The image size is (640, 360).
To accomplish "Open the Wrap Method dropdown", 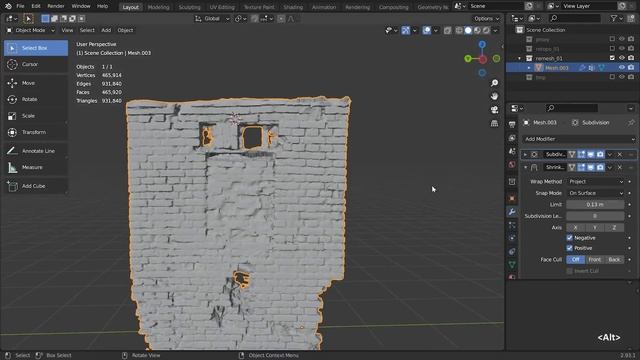I will pos(596,181).
